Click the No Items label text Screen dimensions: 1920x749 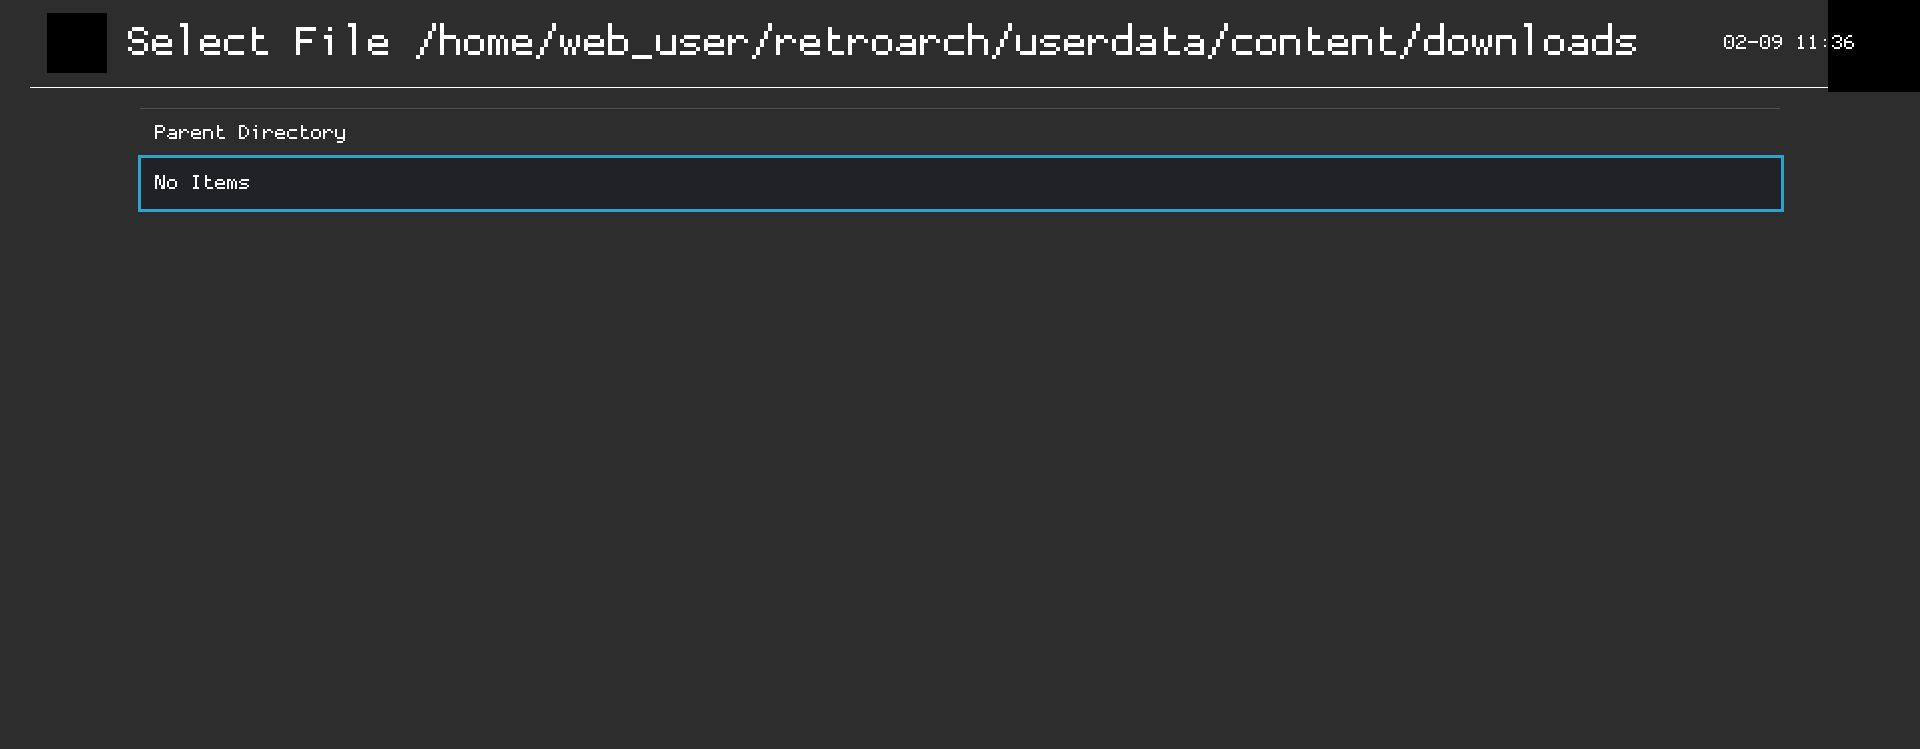[201, 183]
